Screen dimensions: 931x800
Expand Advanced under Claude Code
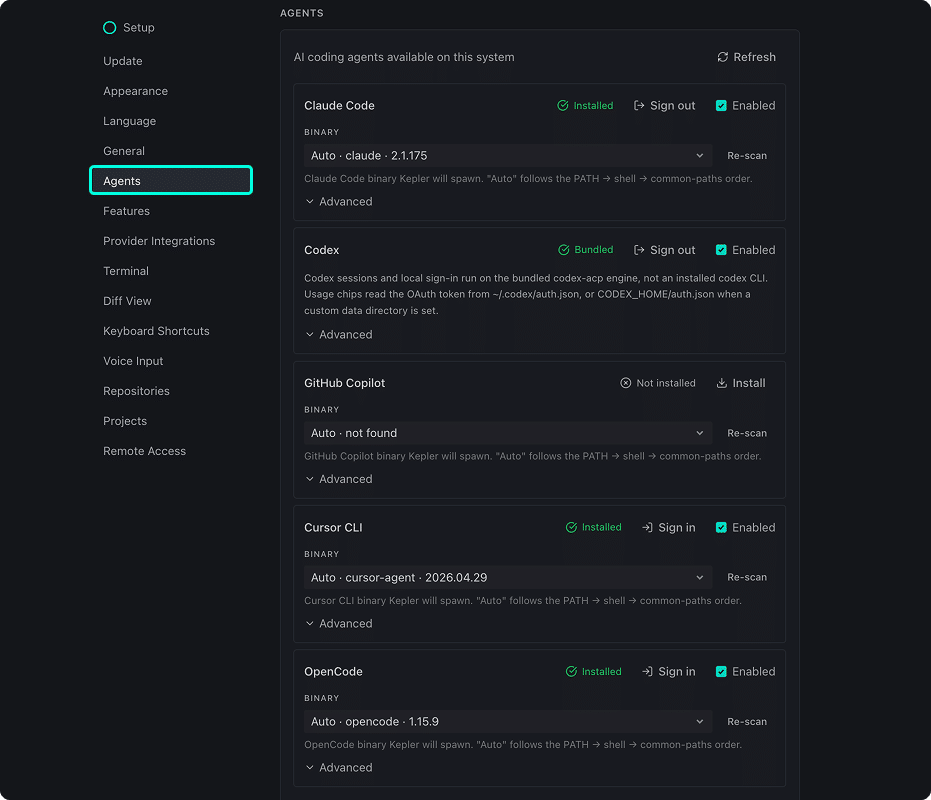(x=339, y=202)
